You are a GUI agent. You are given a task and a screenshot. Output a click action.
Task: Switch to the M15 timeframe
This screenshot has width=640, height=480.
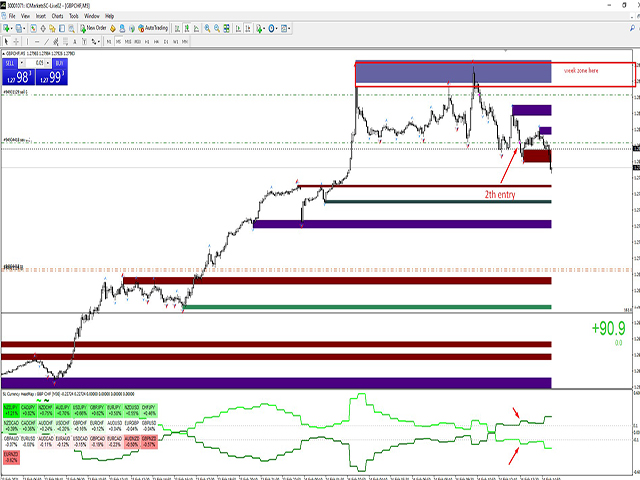tap(128, 42)
